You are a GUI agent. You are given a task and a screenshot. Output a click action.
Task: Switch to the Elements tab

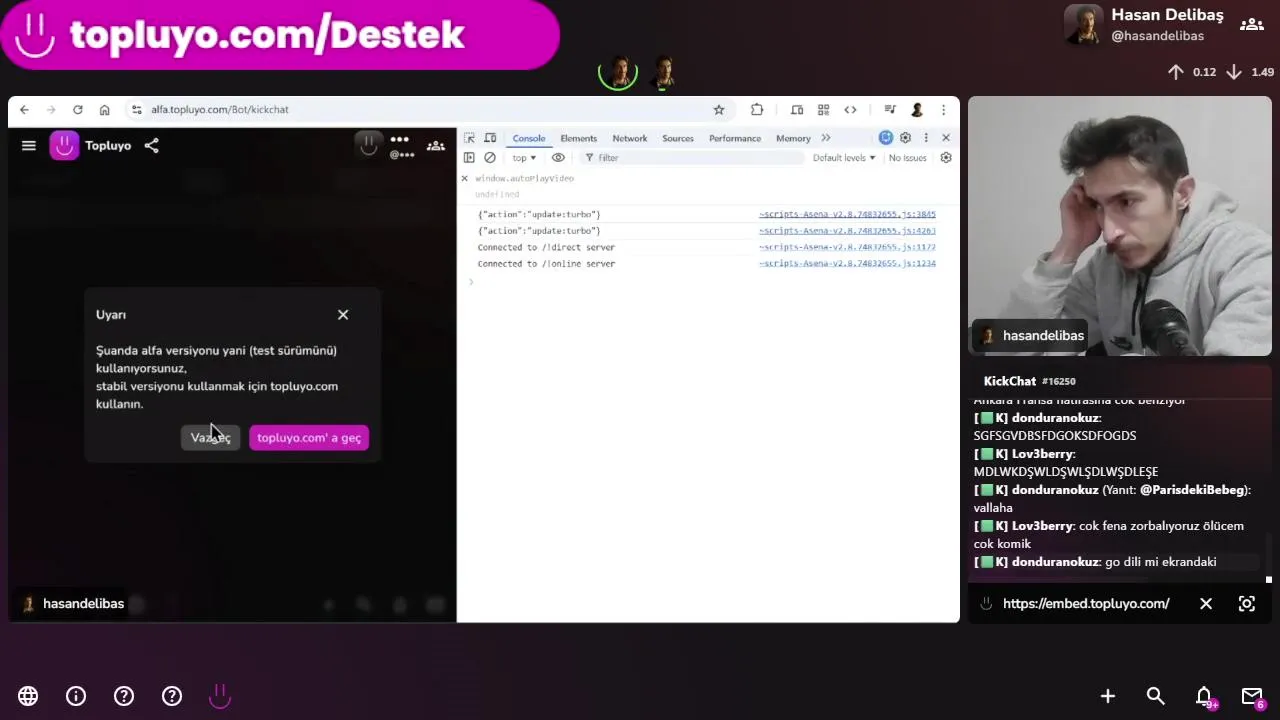pos(578,138)
